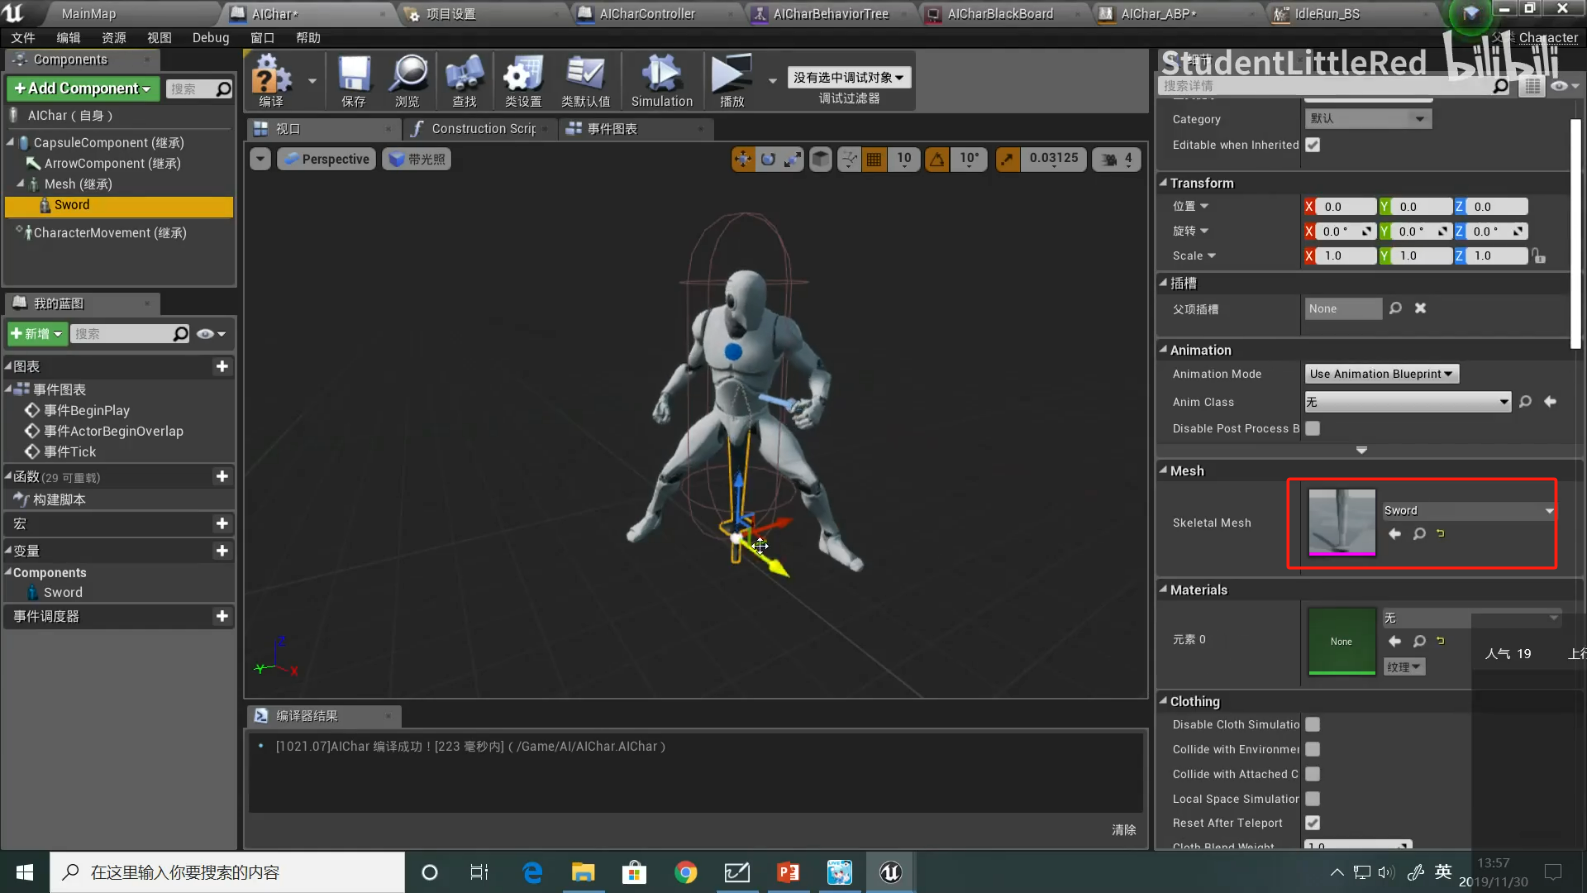Click the Simulation toolbar icon
1587x893 pixels.
pos(661,81)
